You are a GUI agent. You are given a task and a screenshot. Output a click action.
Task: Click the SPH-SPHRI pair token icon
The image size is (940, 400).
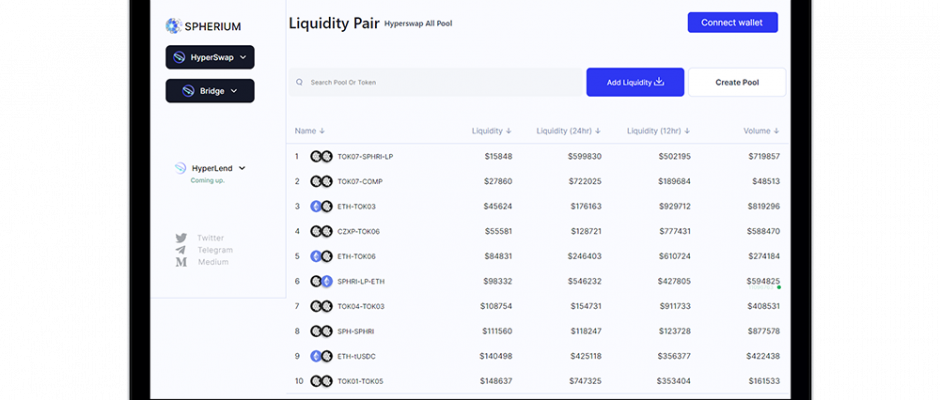321,331
